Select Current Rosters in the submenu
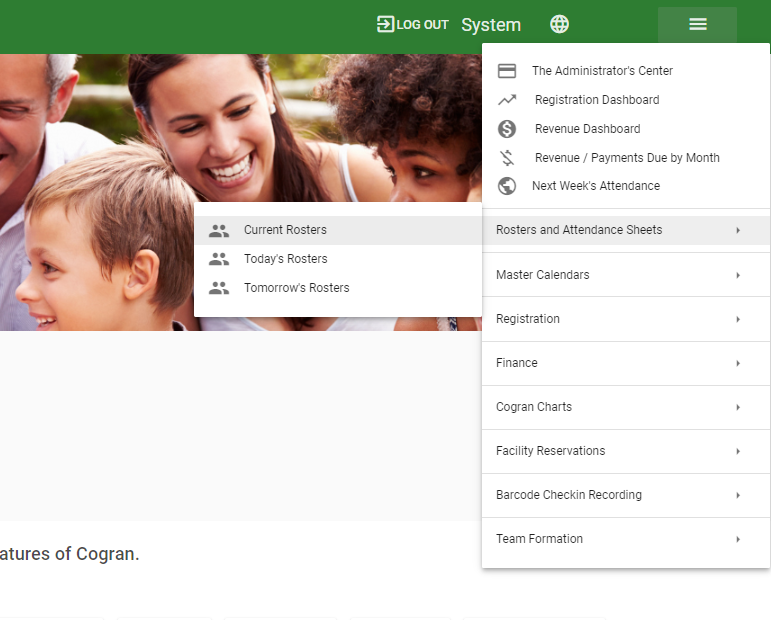 point(338,230)
